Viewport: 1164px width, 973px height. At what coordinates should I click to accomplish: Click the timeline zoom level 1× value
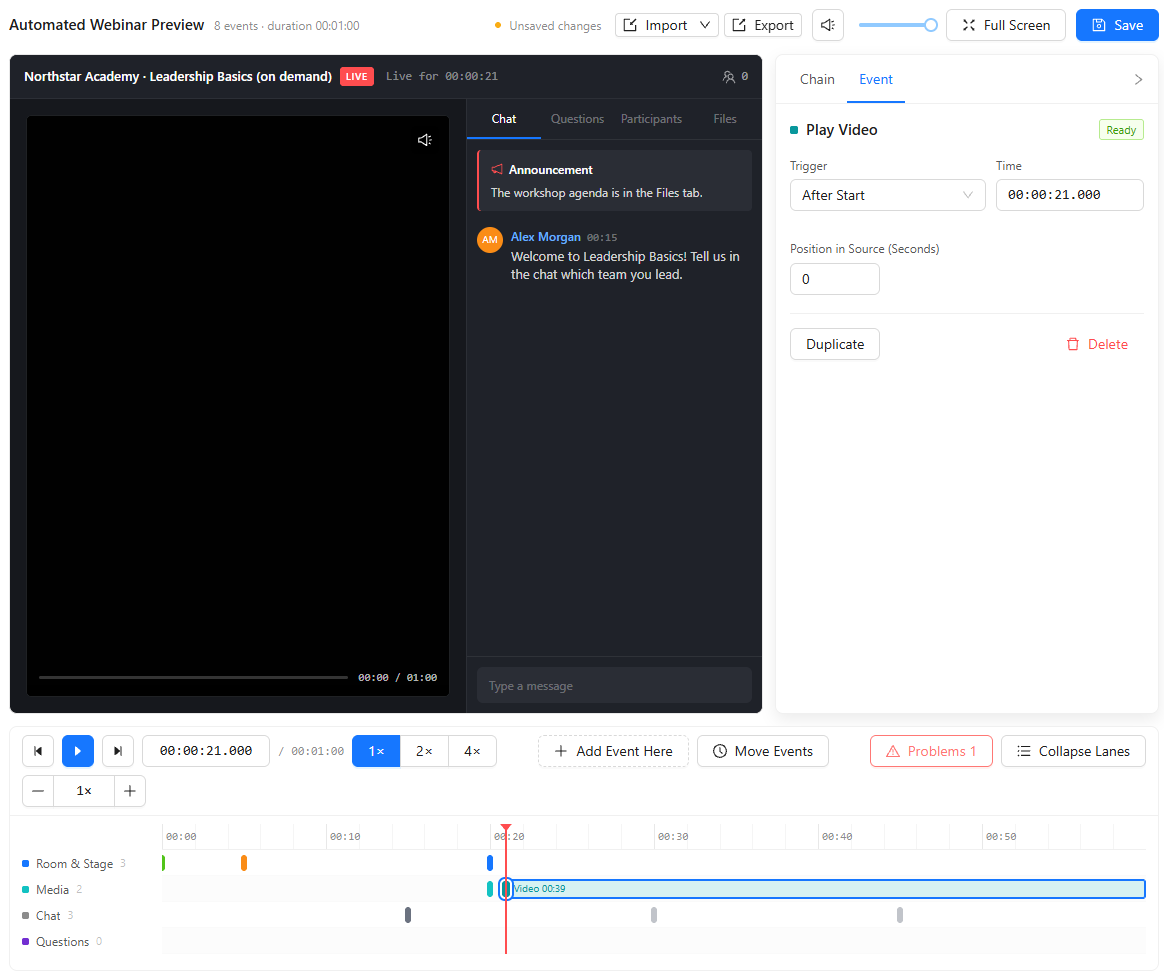(x=84, y=791)
